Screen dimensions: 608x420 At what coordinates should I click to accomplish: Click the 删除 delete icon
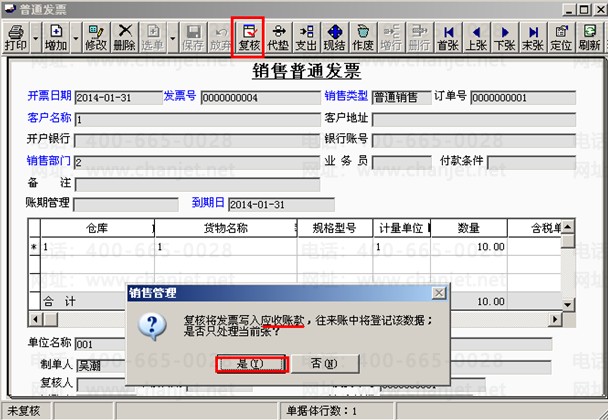point(124,38)
